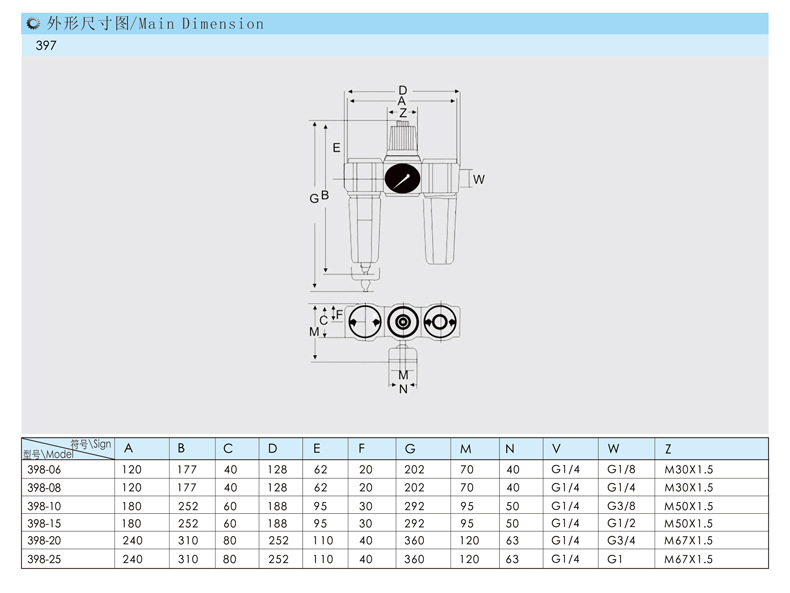Click the G3/8 value in the 398-10 row
The image size is (790, 593).
[x=621, y=505]
